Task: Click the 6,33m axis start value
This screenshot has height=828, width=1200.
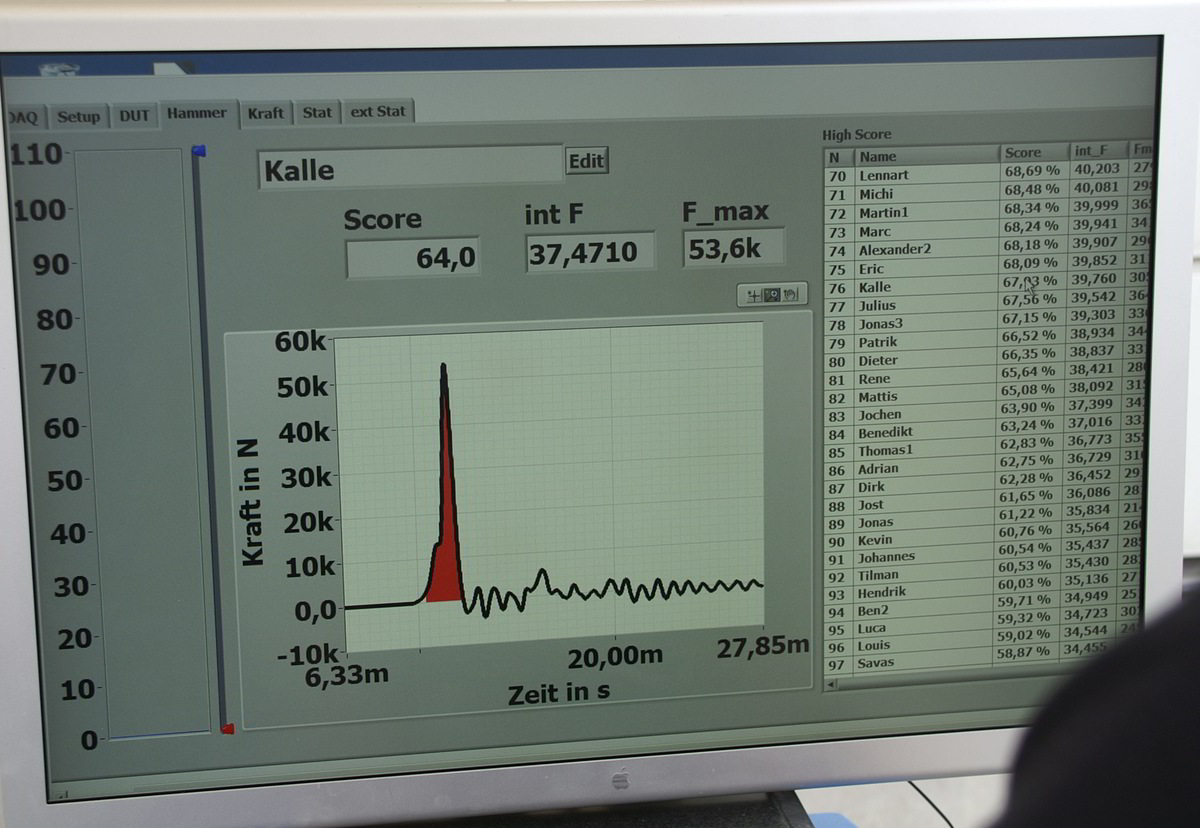Action: coord(347,675)
